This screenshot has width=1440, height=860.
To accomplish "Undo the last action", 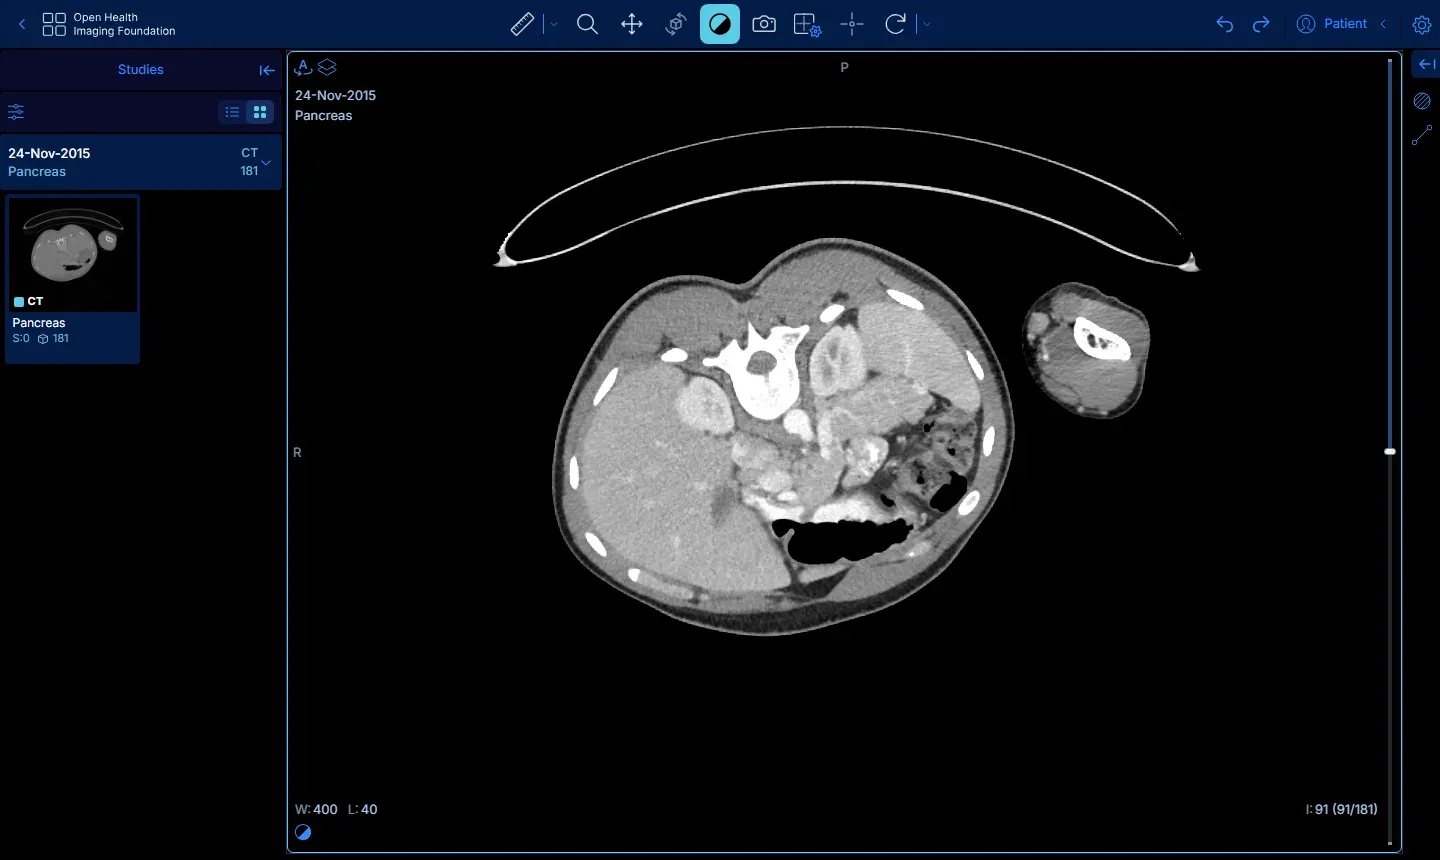I will coord(1225,24).
